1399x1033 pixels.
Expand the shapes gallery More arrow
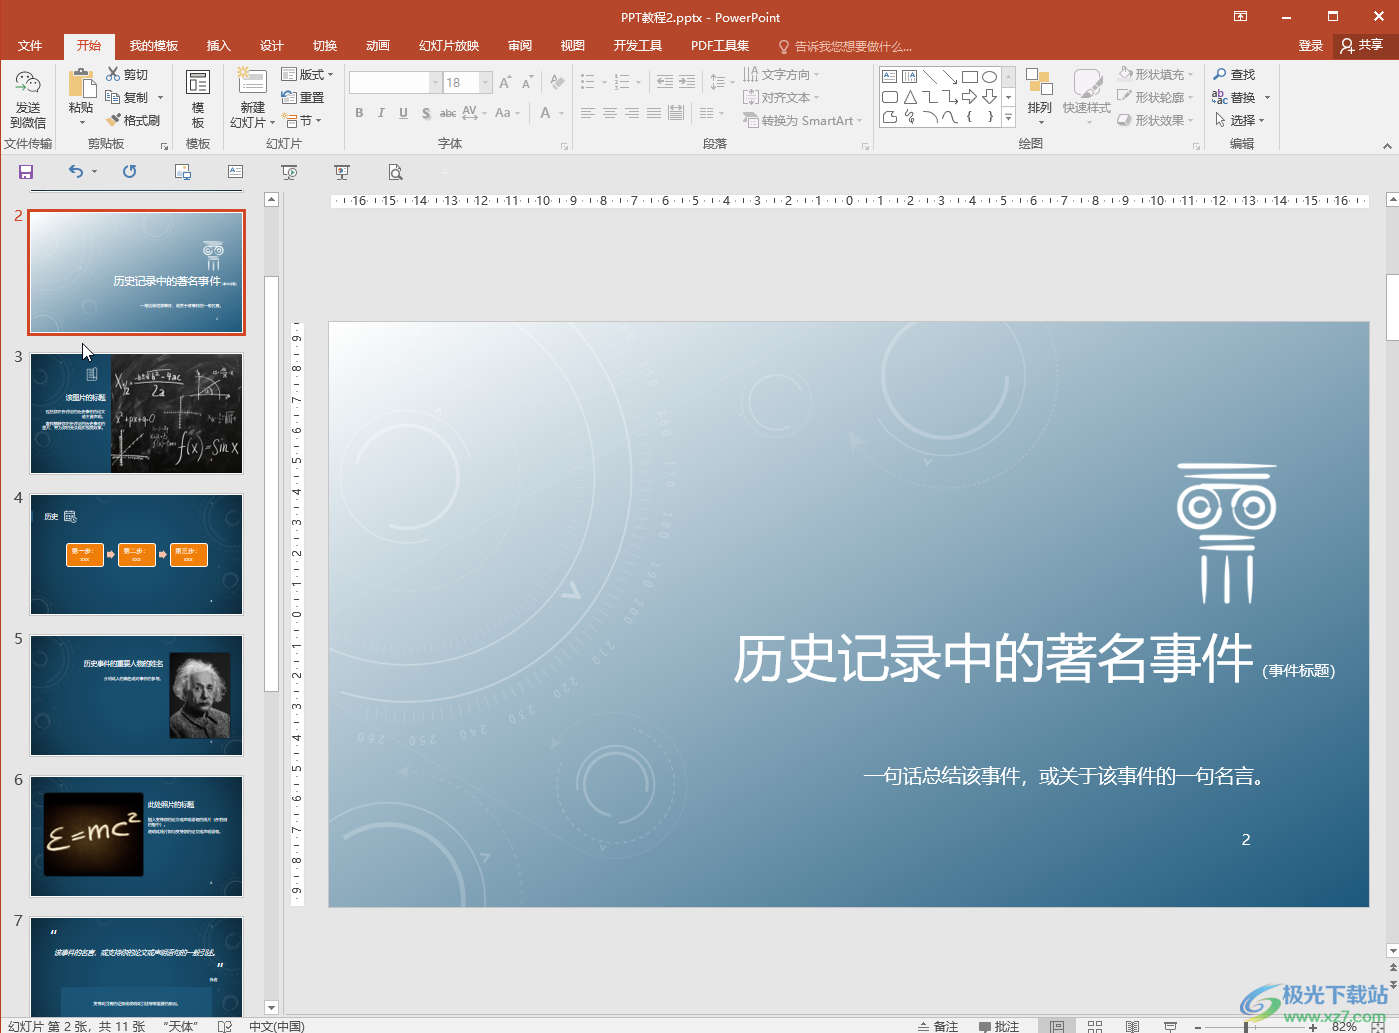[x=1008, y=118]
